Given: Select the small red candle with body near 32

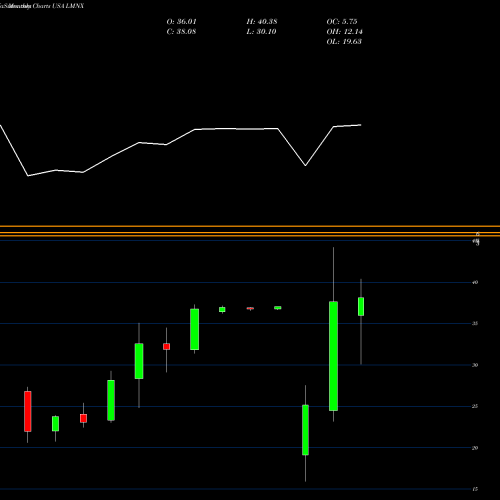Looking at the screenshot, I should pyautogui.click(x=167, y=347).
